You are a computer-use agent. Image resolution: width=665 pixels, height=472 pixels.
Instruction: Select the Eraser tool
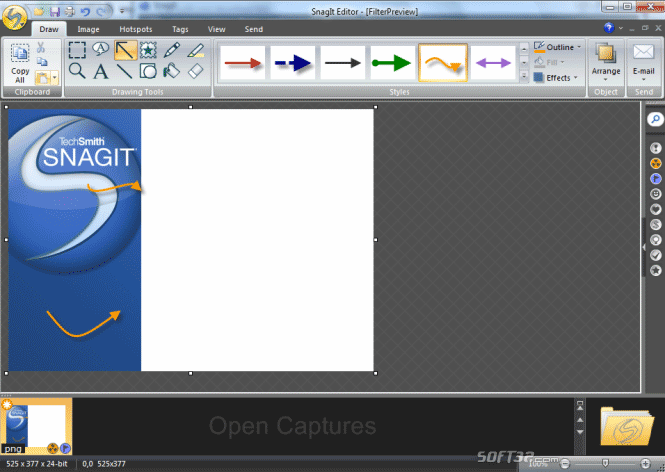pyautogui.click(x=196, y=71)
